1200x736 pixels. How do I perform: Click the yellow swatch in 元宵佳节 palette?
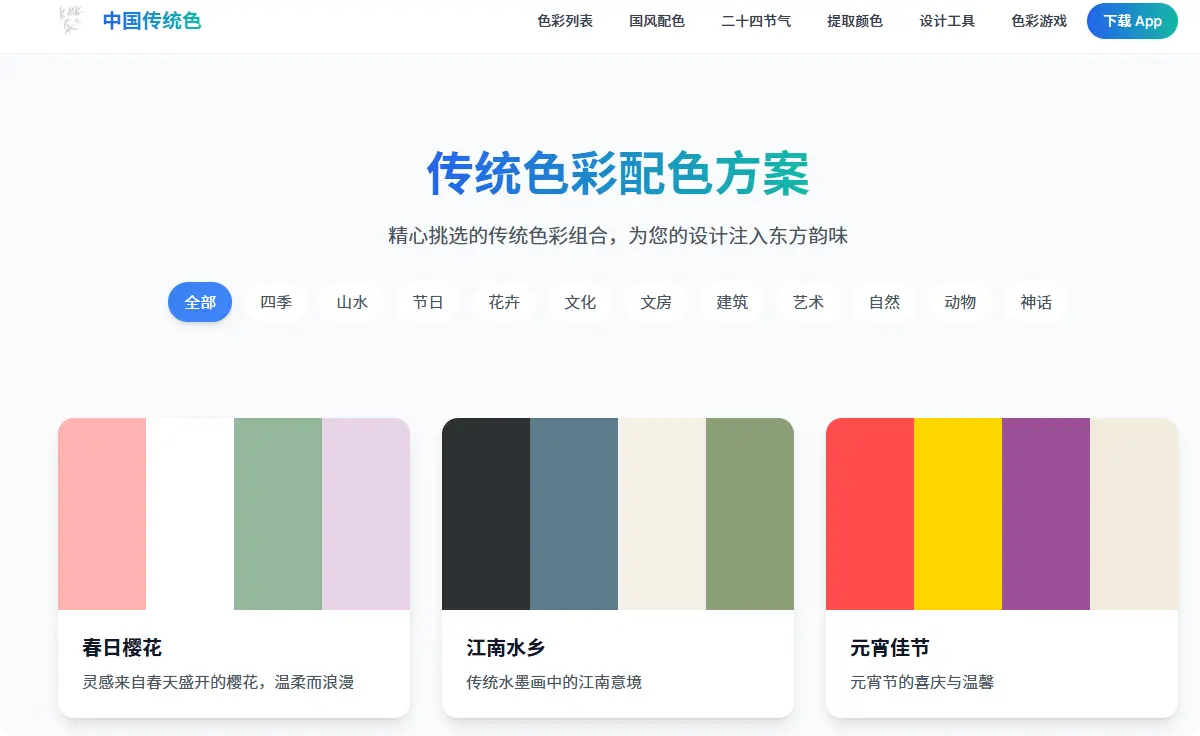click(959, 514)
